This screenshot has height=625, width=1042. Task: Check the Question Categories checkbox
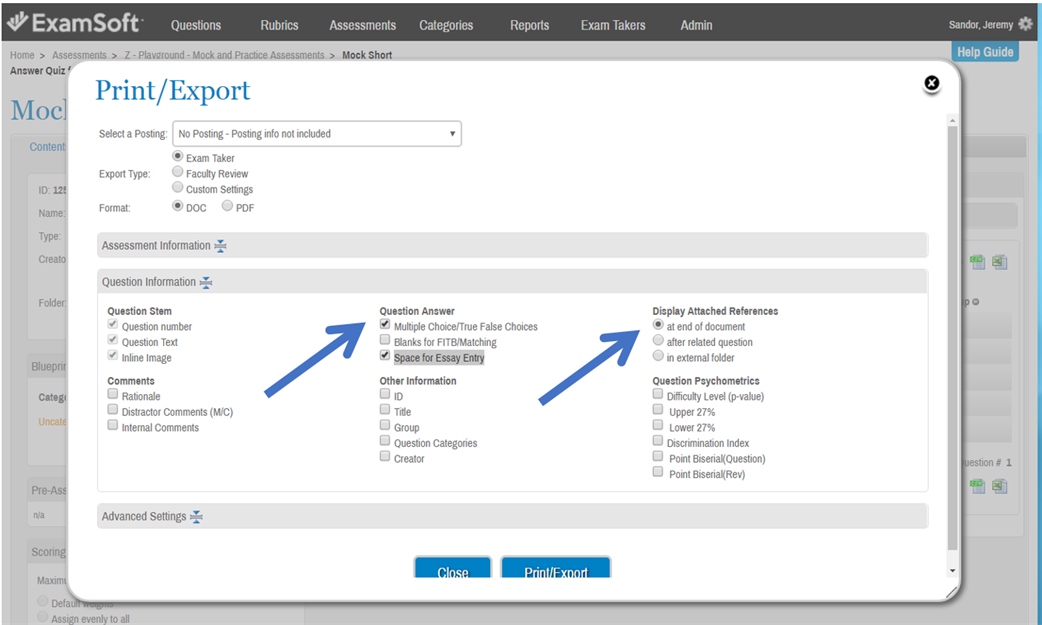[385, 441]
